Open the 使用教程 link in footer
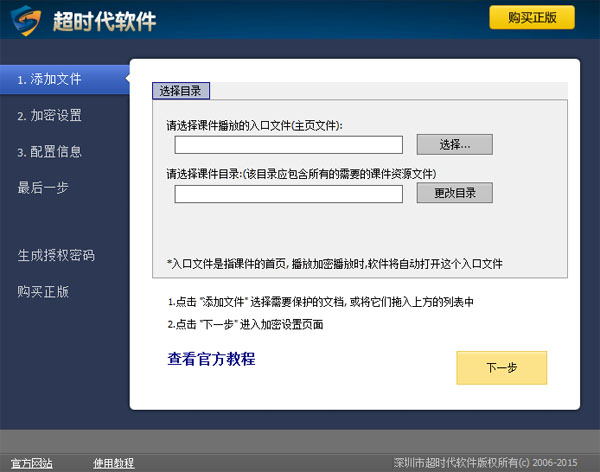The width and height of the screenshot is (600, 472). [x=114, y=463]
